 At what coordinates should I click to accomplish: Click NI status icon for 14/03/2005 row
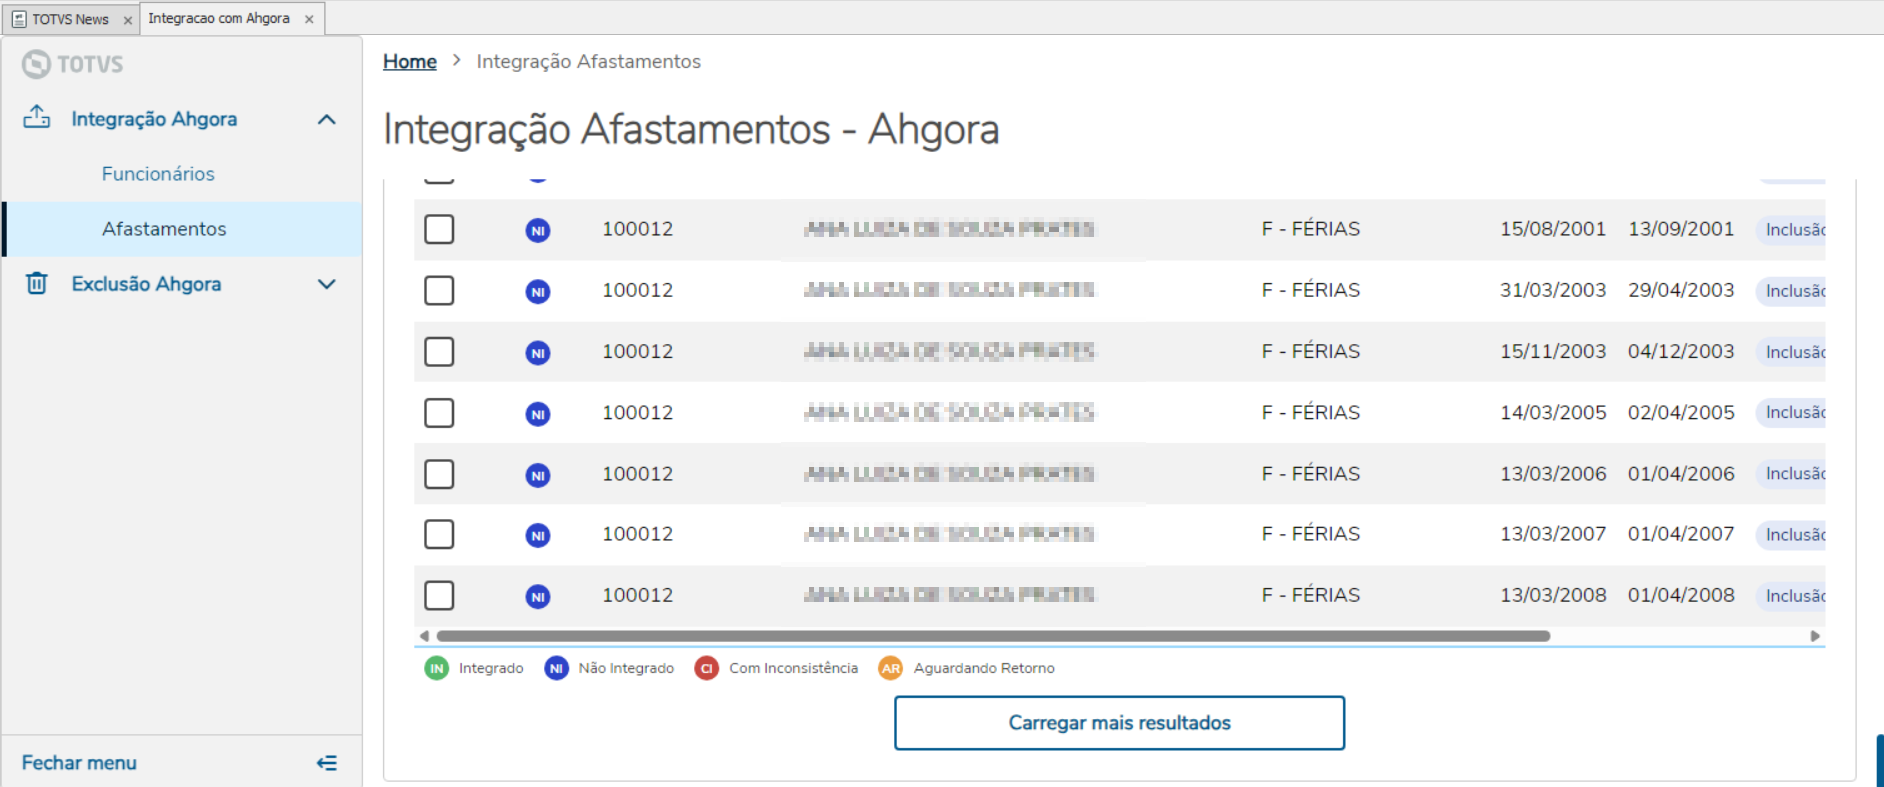pos(538,413)
